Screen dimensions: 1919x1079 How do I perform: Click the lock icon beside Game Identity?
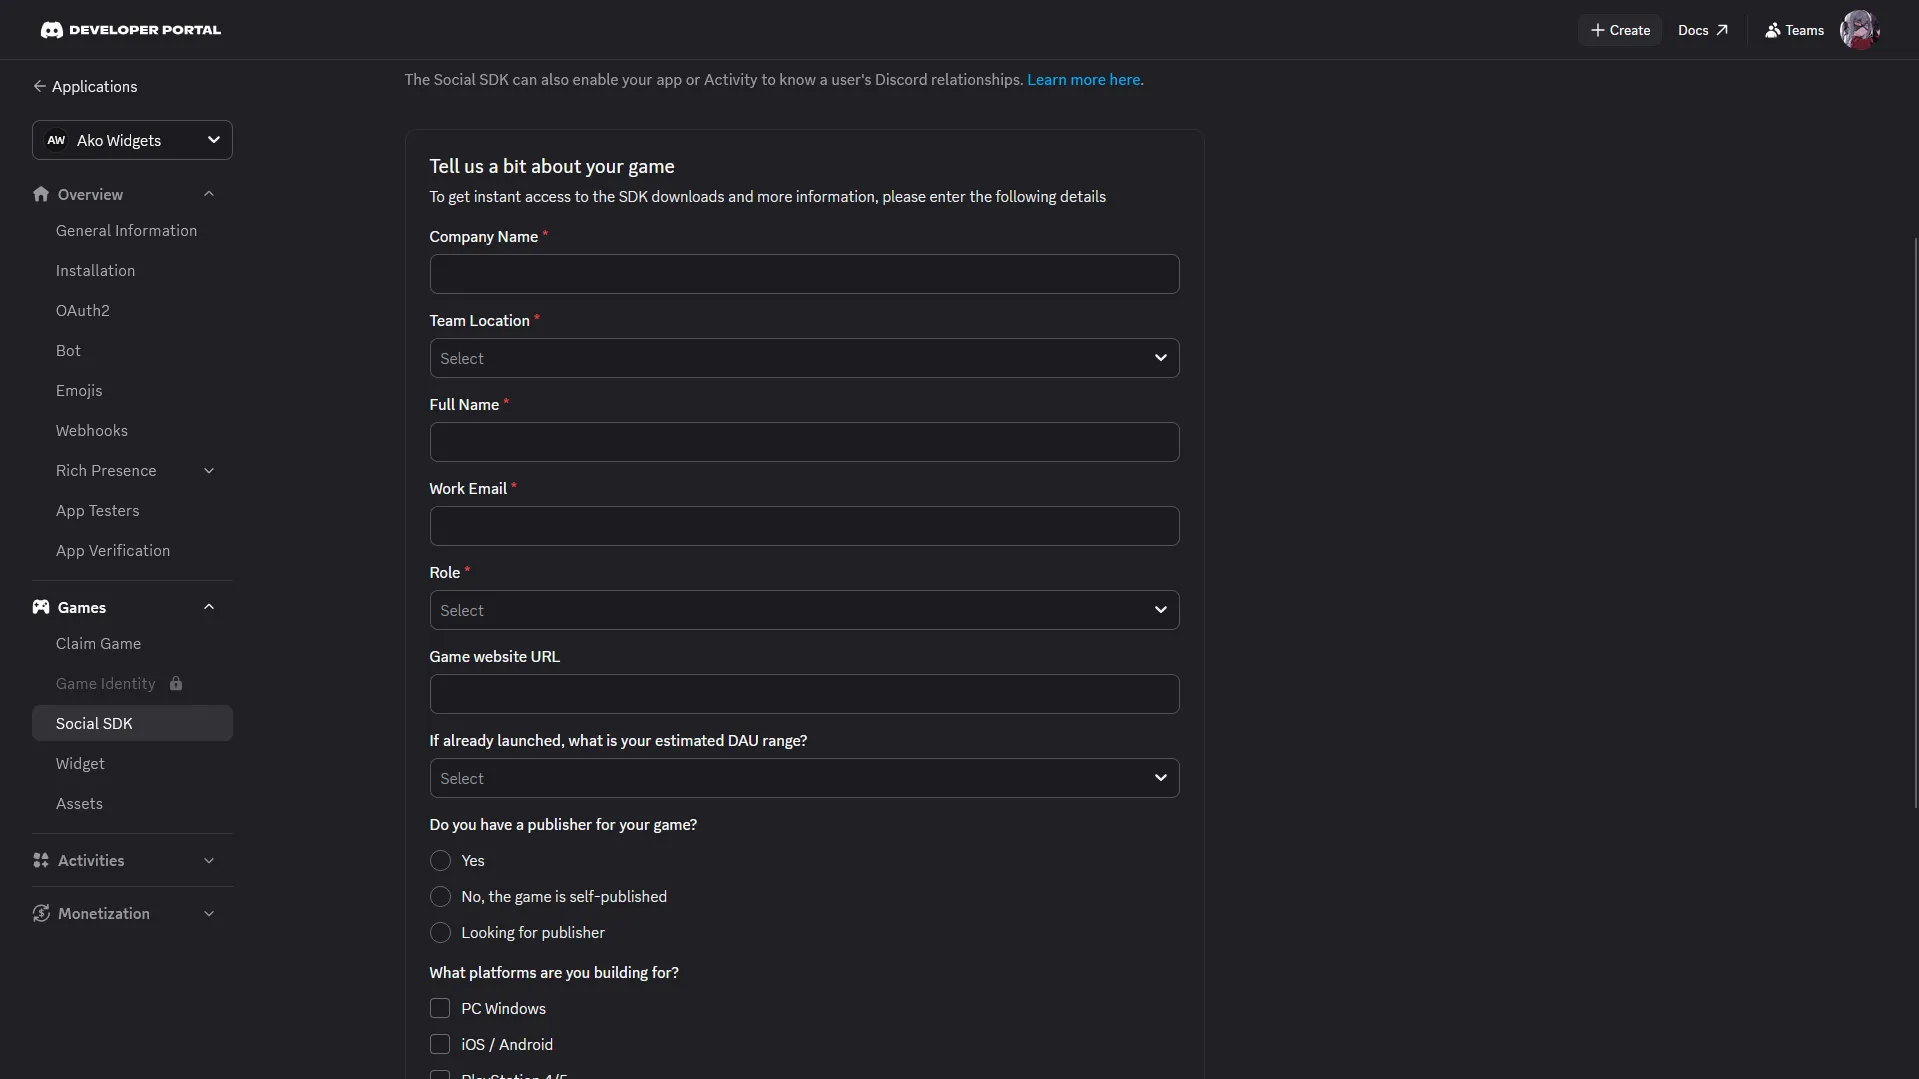[176, 683]
